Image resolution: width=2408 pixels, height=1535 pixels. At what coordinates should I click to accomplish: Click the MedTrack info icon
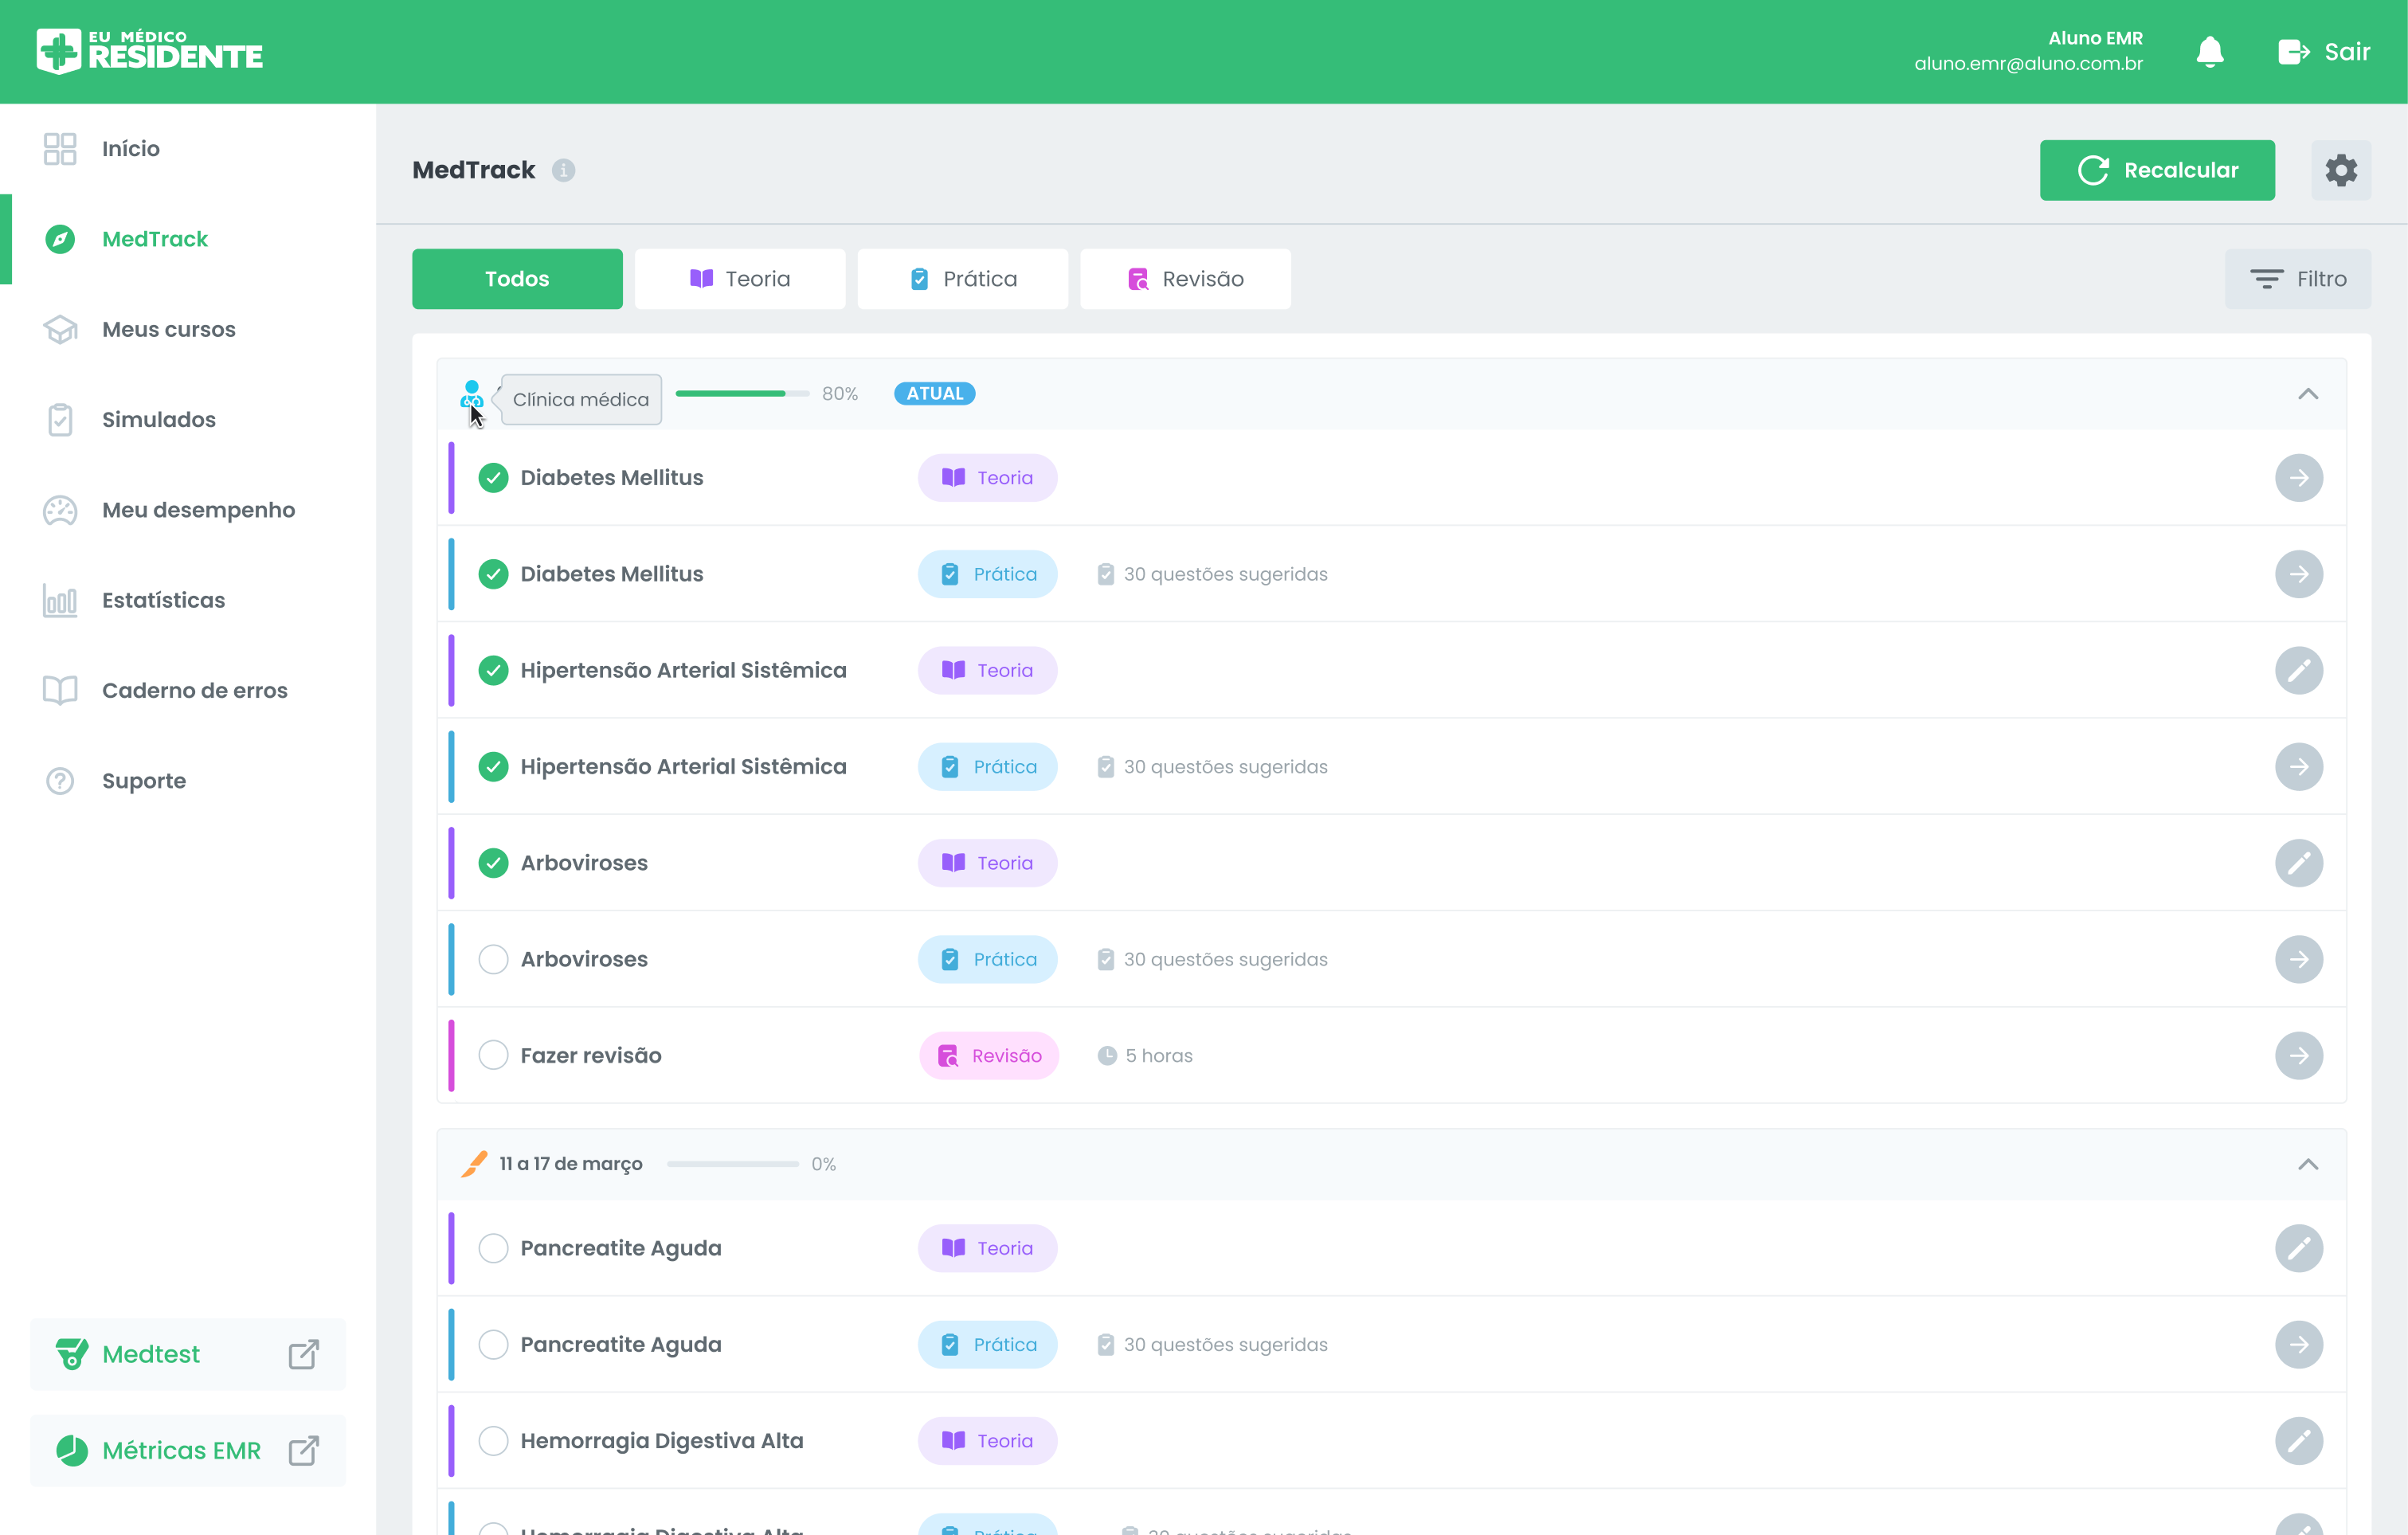[564, 170]
